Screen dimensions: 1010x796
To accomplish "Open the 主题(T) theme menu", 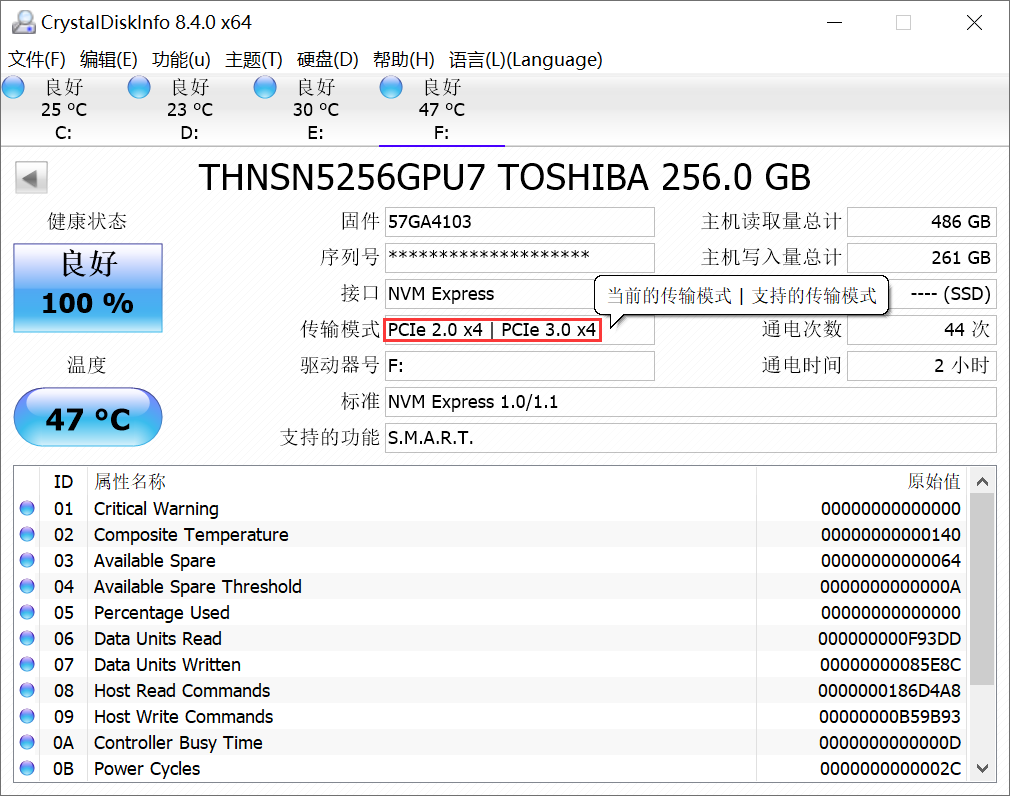I will (x=254, y=60).
